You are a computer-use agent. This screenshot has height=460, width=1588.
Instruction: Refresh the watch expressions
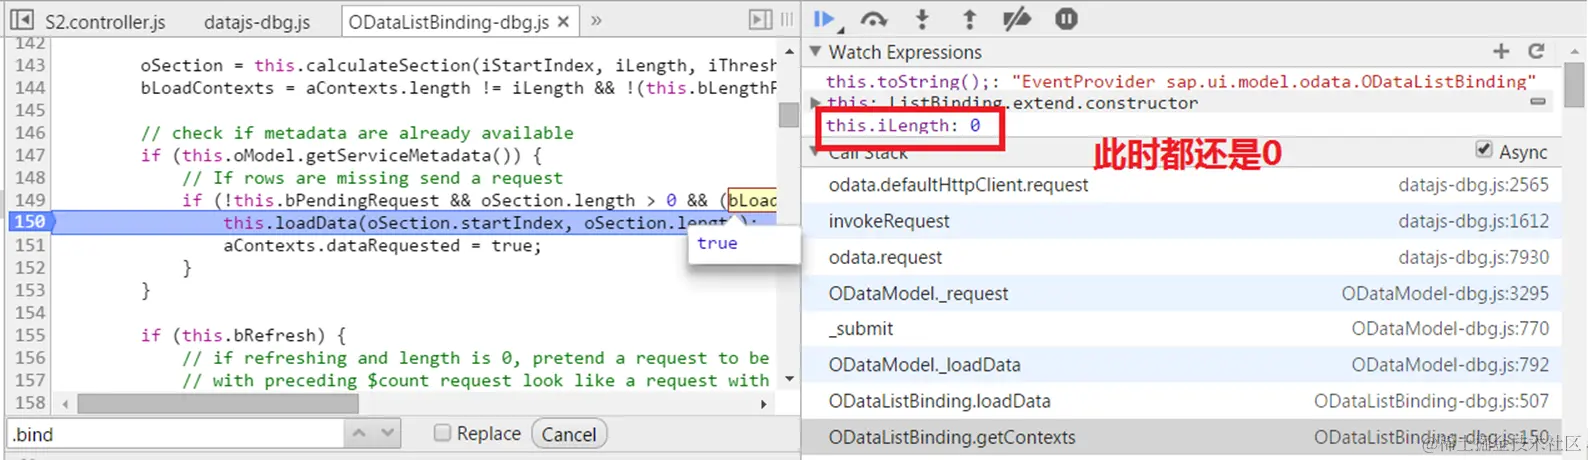coord(1537,51)
